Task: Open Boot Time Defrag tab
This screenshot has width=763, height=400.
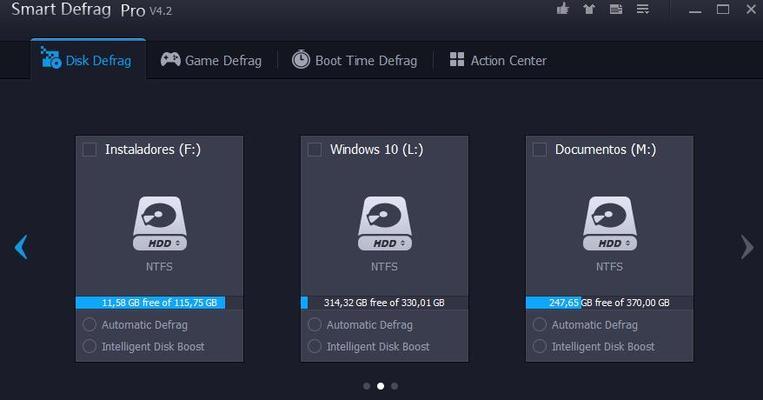Action: 354,60
